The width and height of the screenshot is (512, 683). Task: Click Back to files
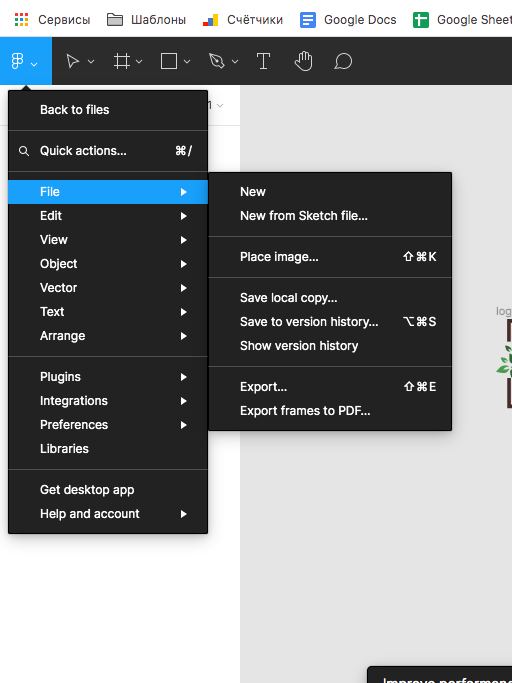(108, 110)
